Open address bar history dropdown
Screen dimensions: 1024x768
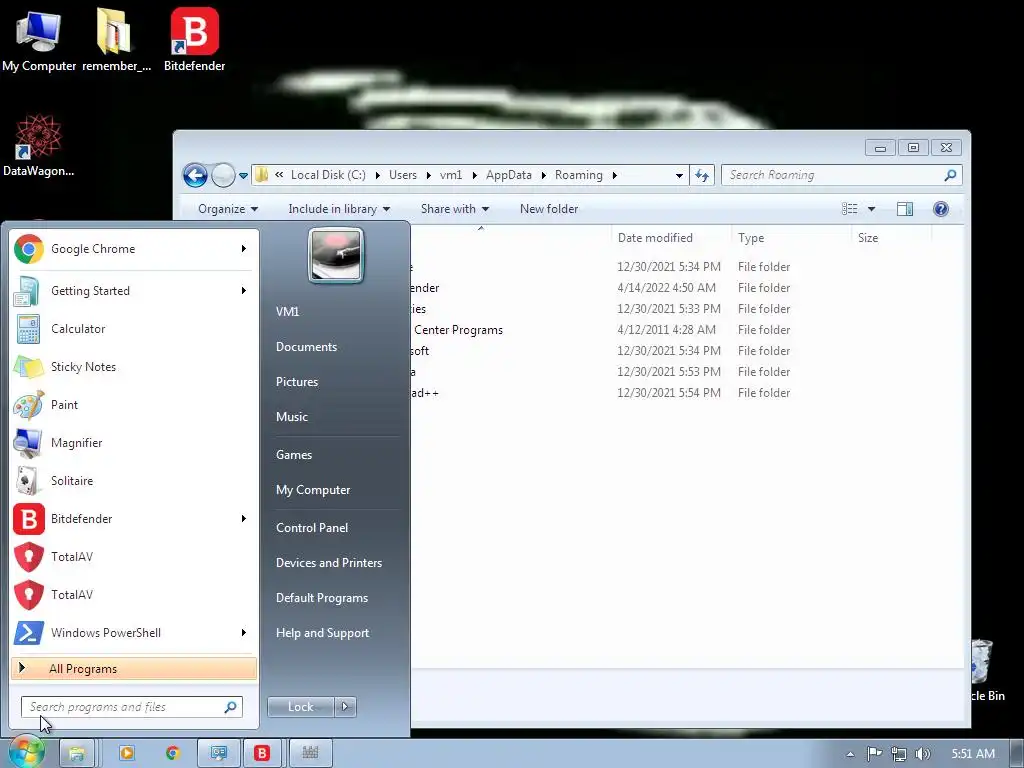(x=679, y=175)
